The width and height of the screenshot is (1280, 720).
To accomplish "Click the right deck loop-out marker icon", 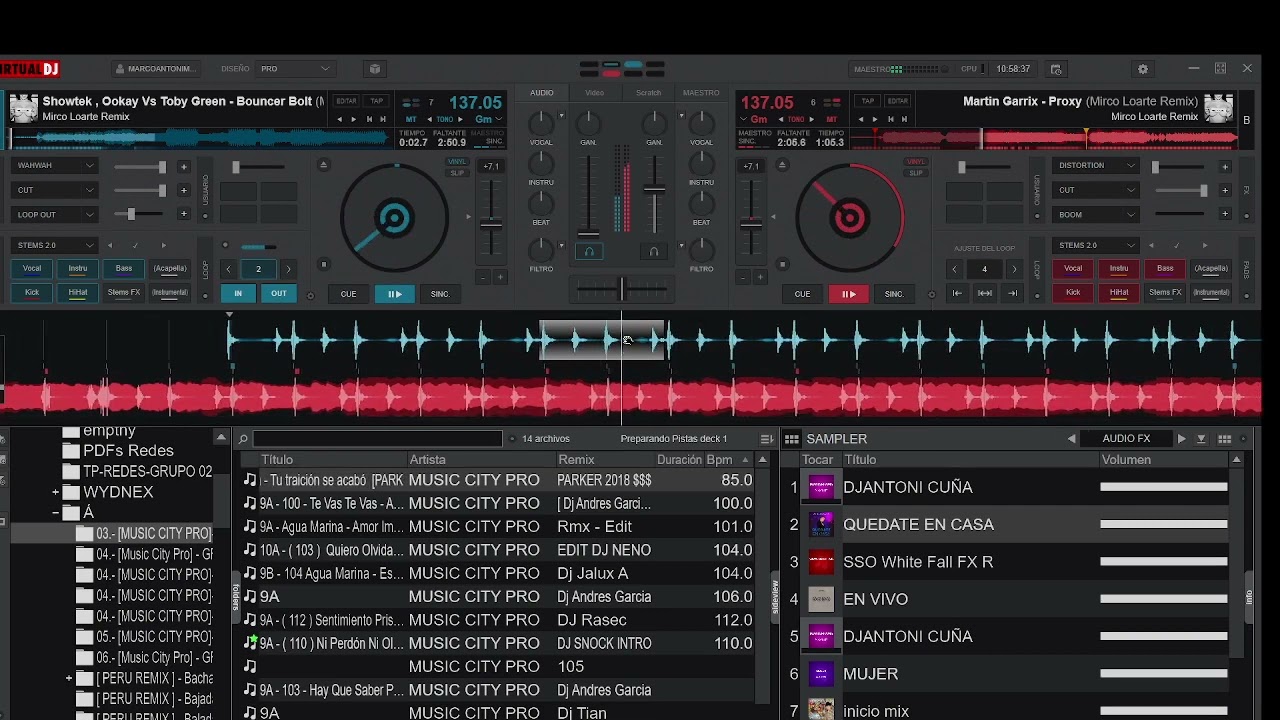I will pos(1013,293).
